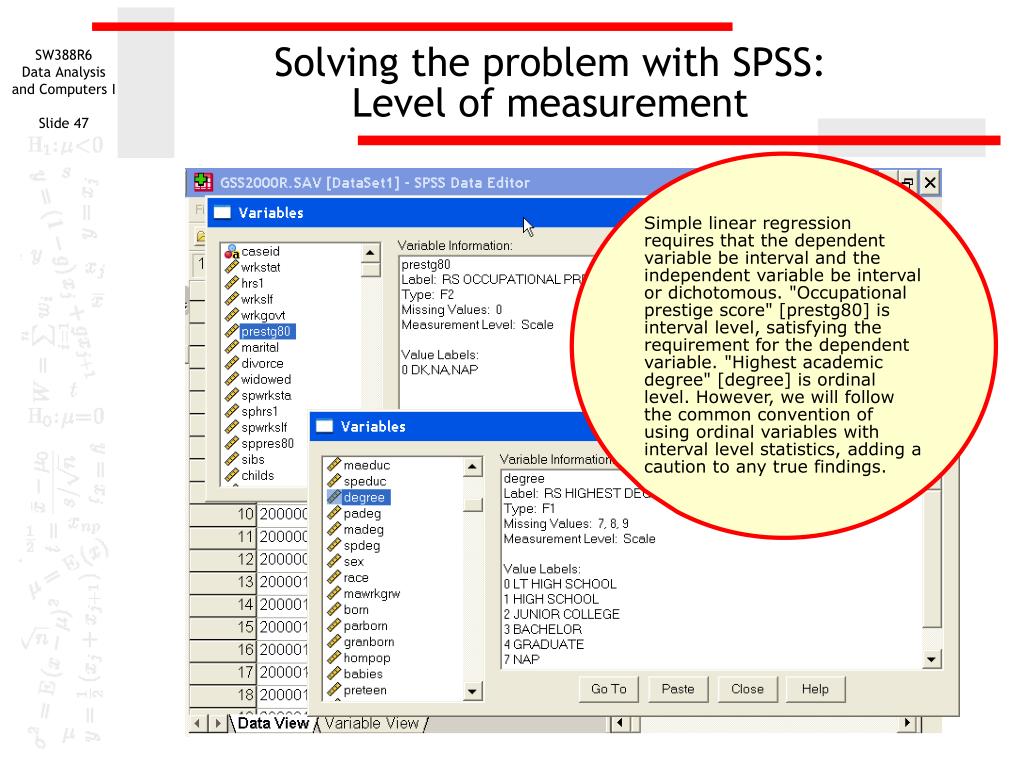The image size is (1024, 768).
Task: Click ruler icon beside speduc variable
Action: point(334,481)
